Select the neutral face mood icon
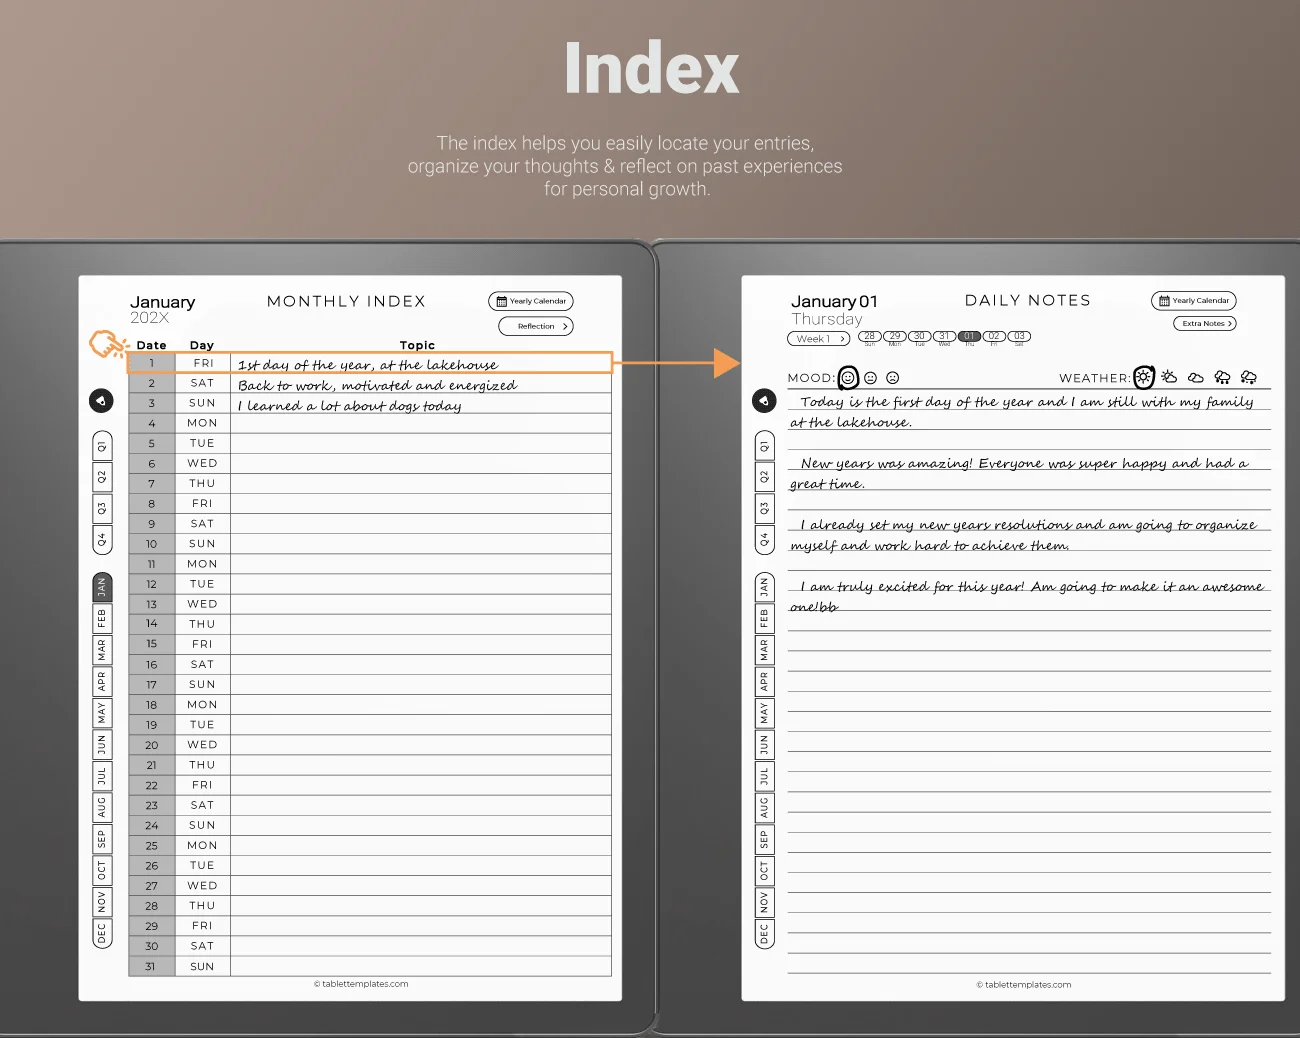 870,378
